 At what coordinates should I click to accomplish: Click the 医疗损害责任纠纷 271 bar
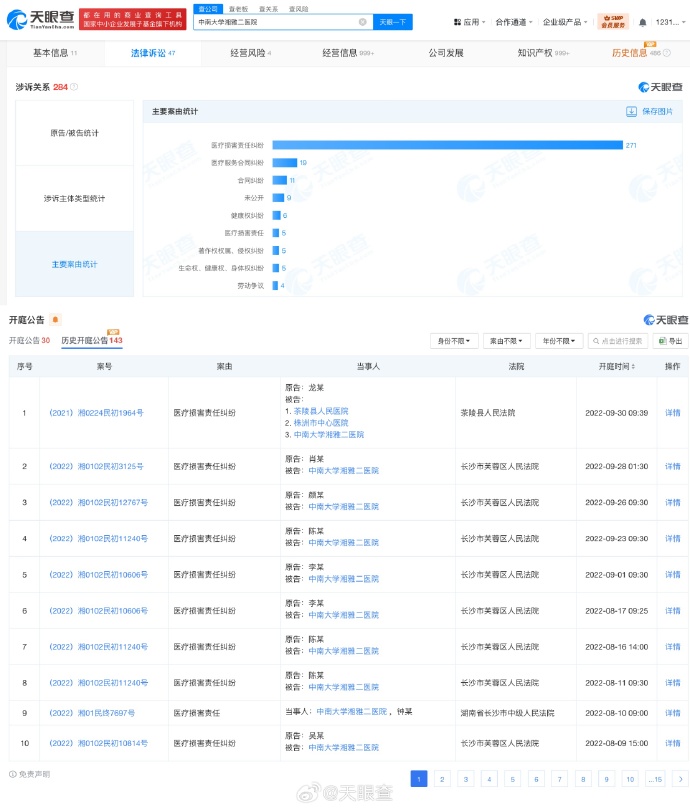coord(447,145)
